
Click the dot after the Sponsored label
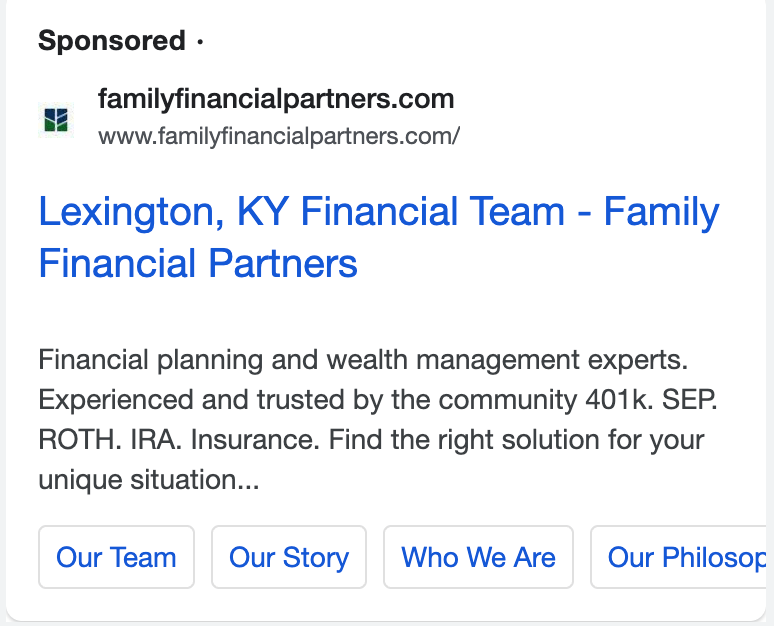(x=200, y=41)
